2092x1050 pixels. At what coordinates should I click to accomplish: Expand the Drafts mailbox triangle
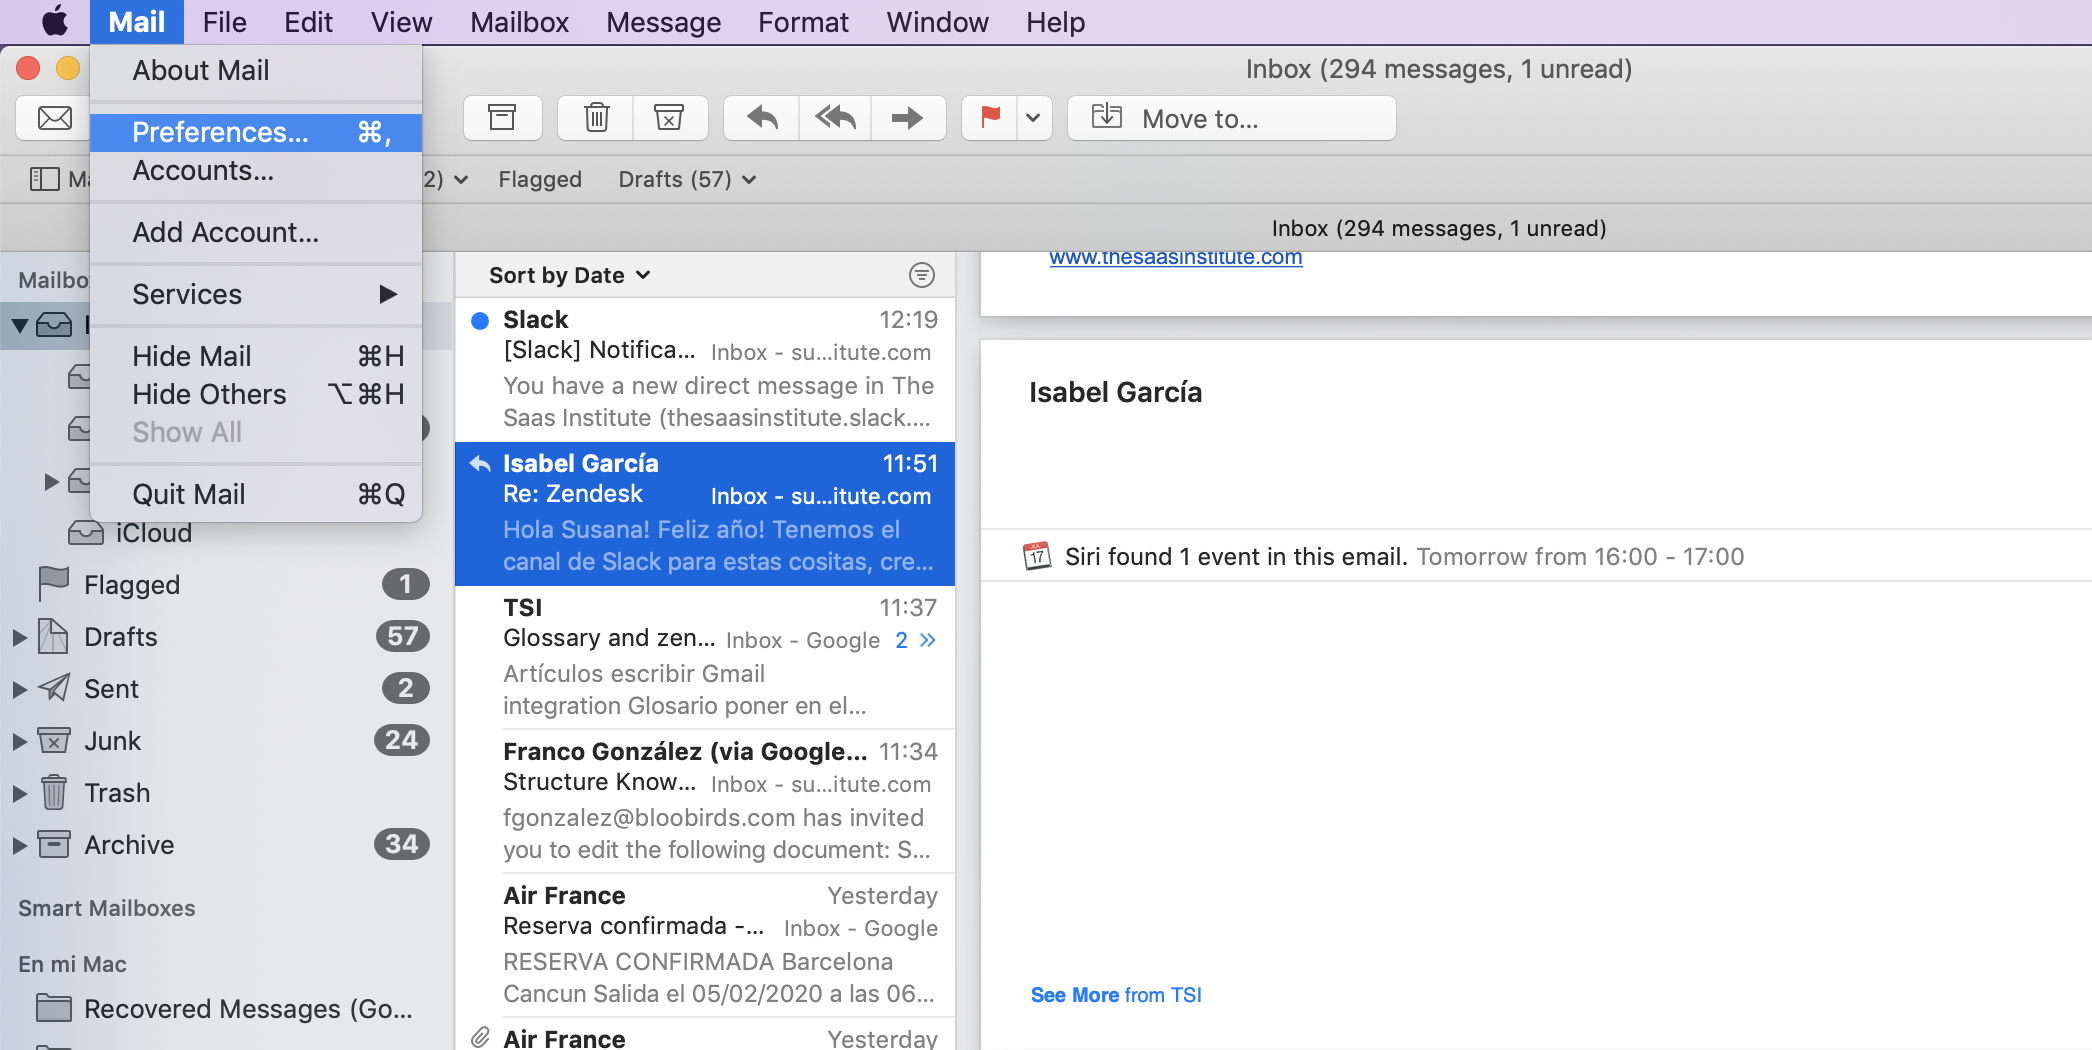tap(19, 637)
